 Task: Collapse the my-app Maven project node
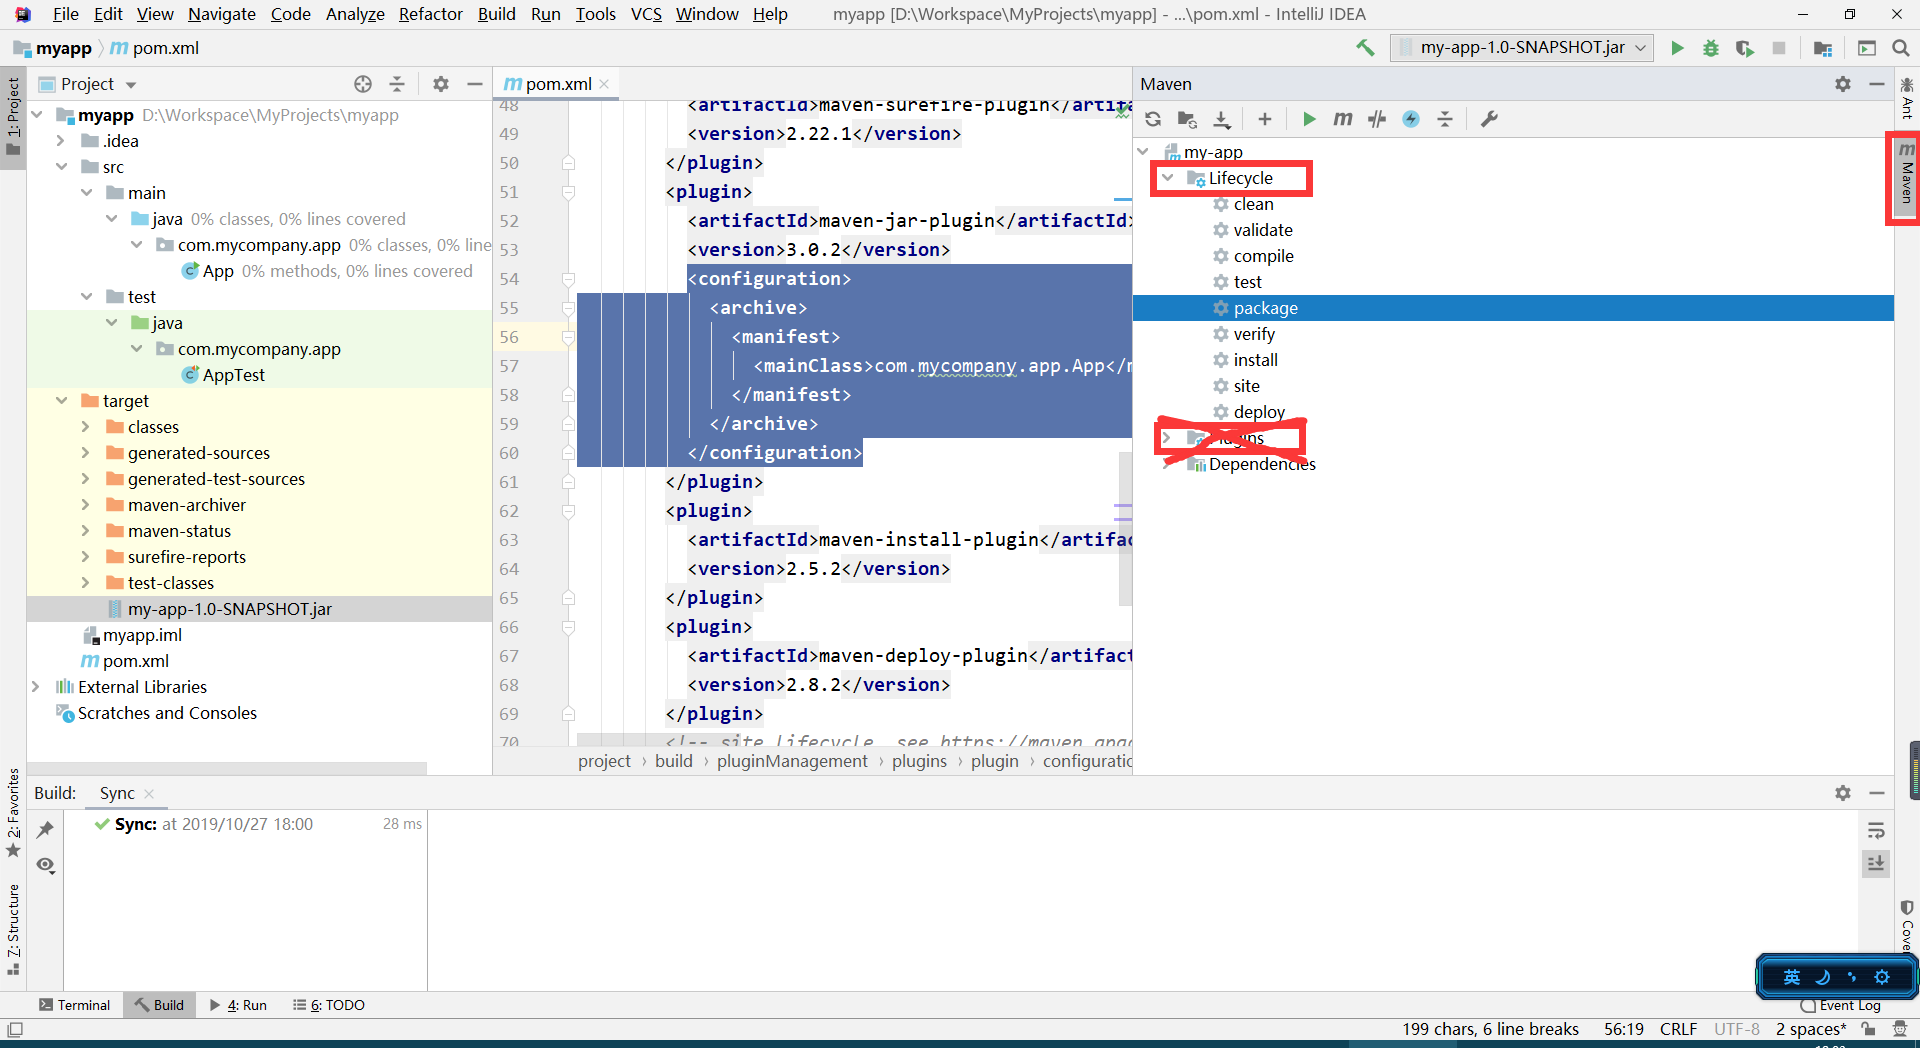pos(1143,152)
